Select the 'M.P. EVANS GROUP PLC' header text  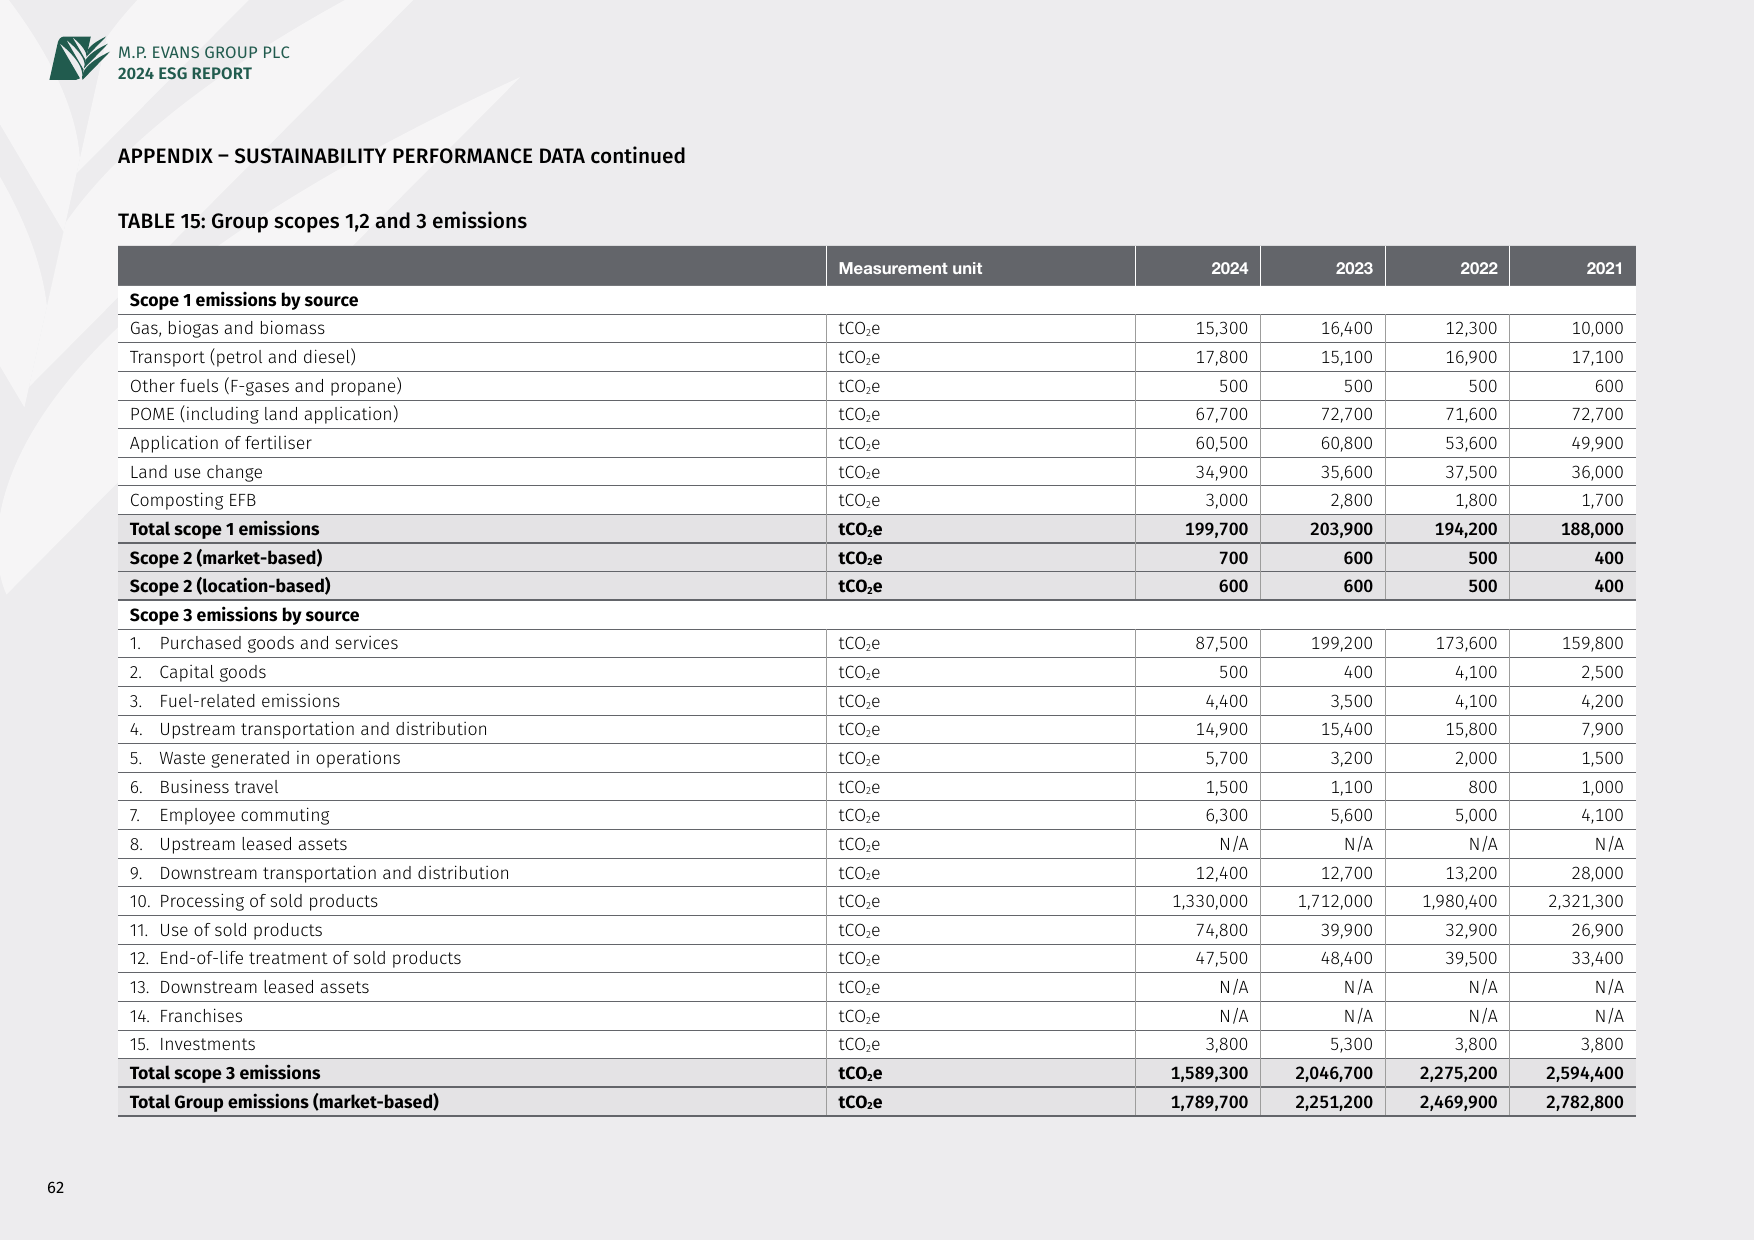click(204, 53)
